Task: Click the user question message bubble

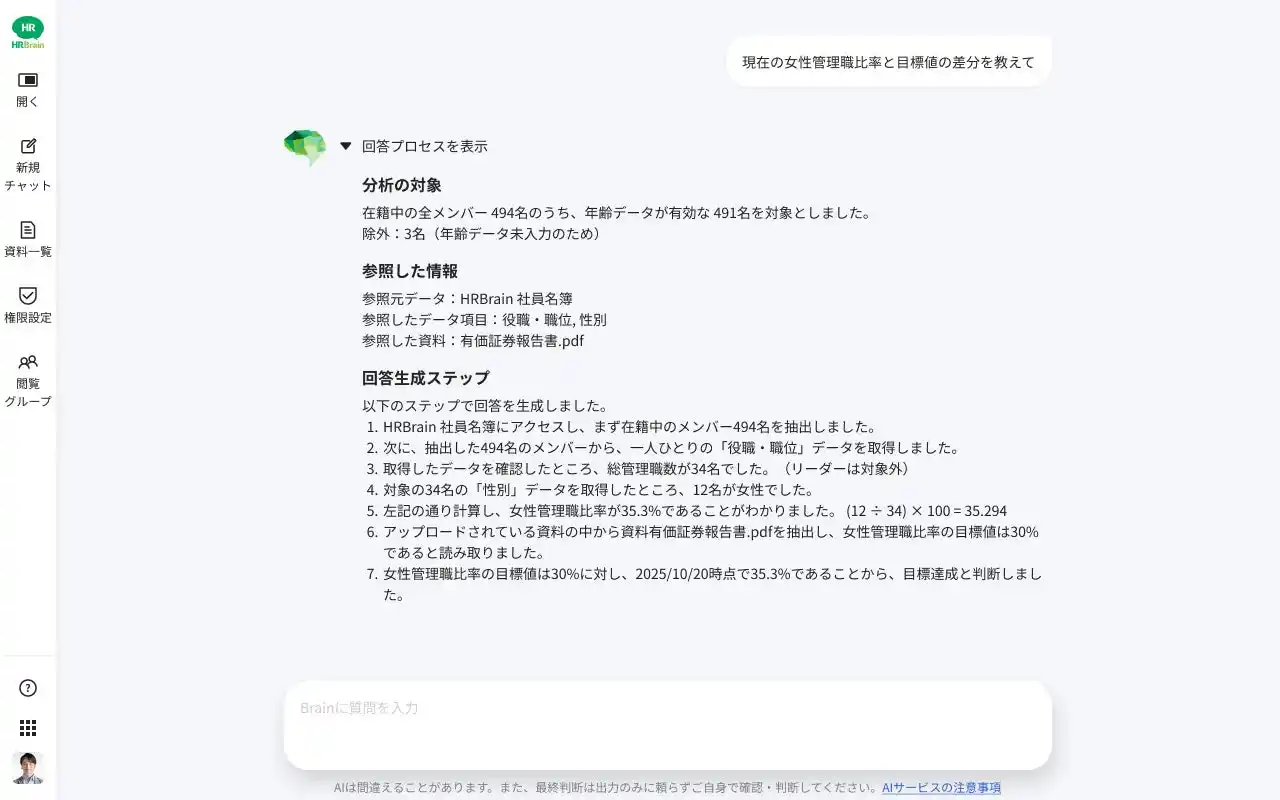Action: coord(889,62)
